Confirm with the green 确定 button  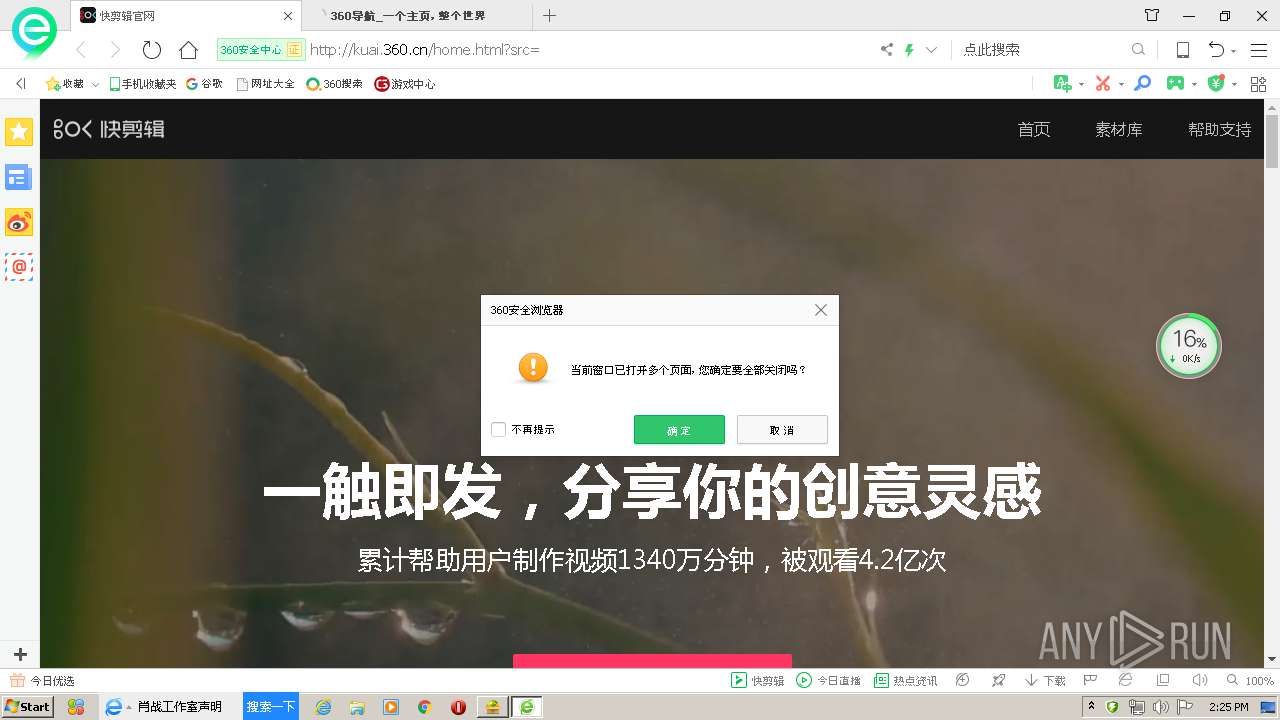coord(679,429)
